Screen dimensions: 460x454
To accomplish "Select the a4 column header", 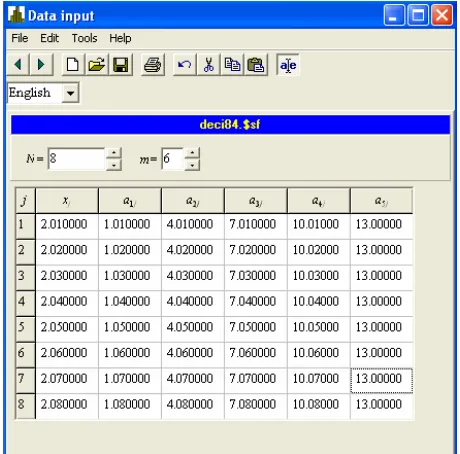I will point(319,201).
